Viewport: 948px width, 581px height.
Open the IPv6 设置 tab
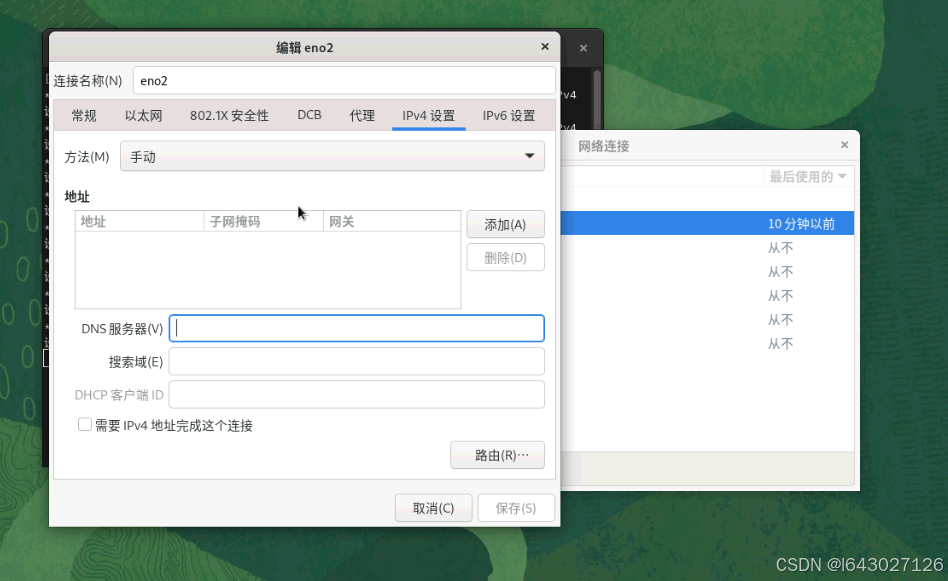point(508,115)
